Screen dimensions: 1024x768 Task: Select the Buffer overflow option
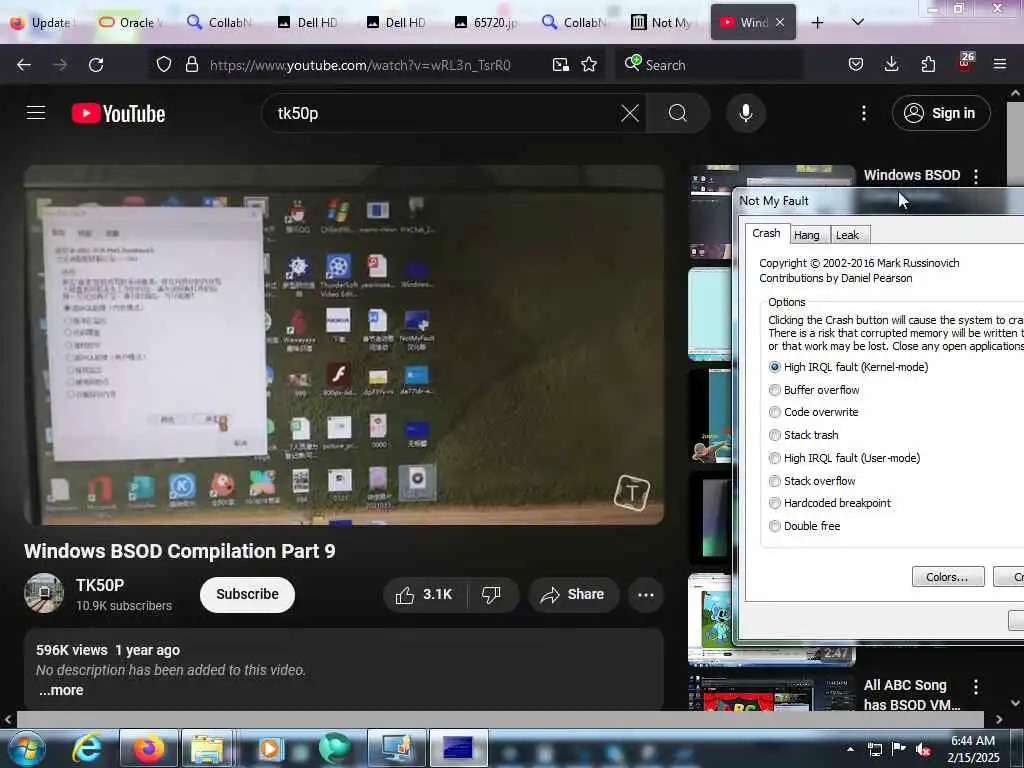coord(814,390)
